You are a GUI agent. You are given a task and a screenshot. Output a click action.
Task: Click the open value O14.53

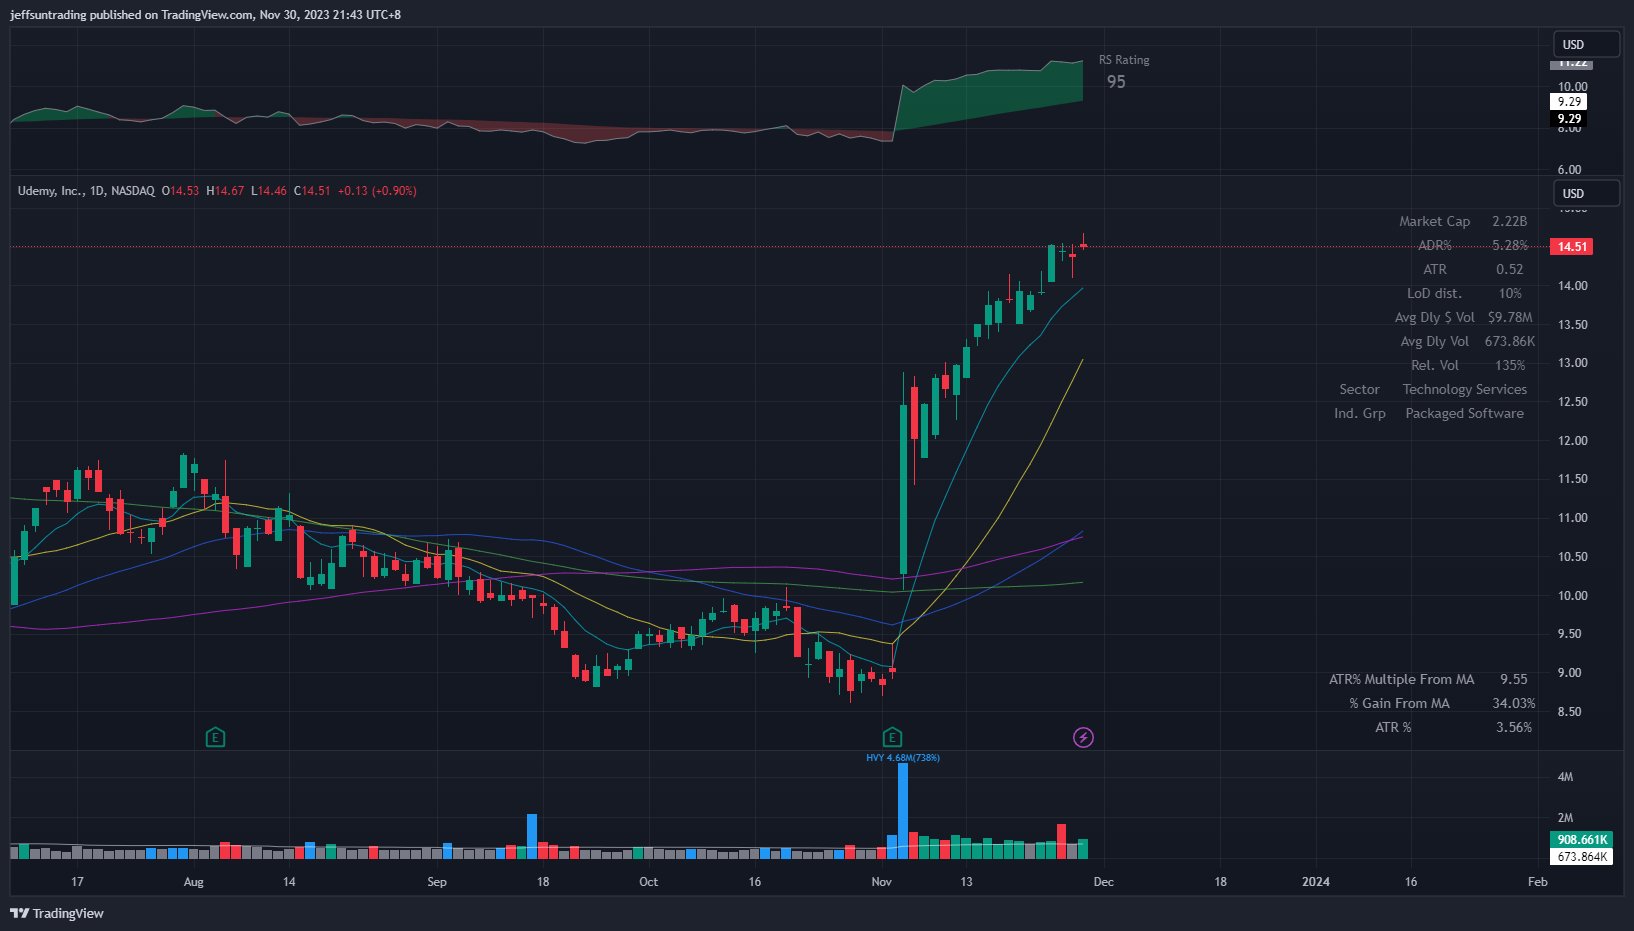(x=181, y=191)
